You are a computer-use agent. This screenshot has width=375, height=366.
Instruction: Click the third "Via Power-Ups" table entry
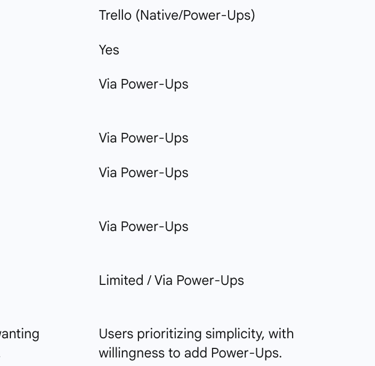coord(143,173)
